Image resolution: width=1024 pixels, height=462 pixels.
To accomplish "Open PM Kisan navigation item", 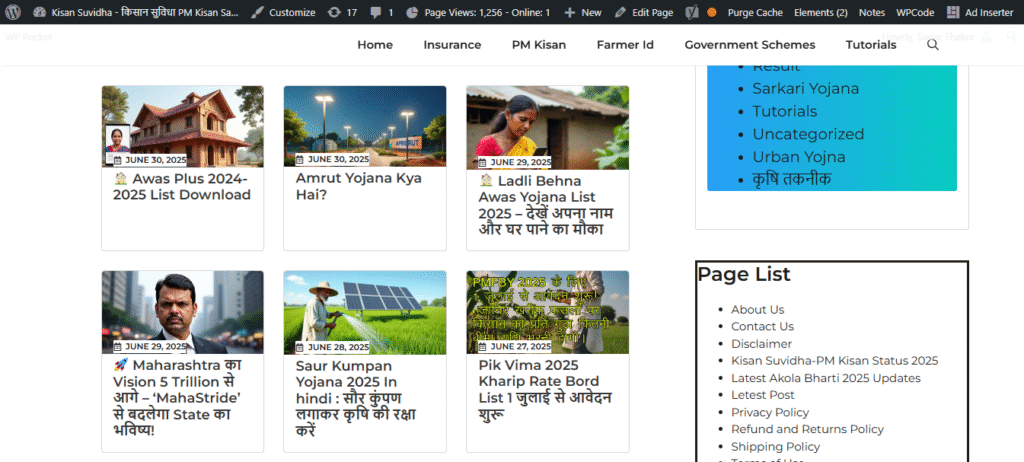I will (x=539, y=44).
